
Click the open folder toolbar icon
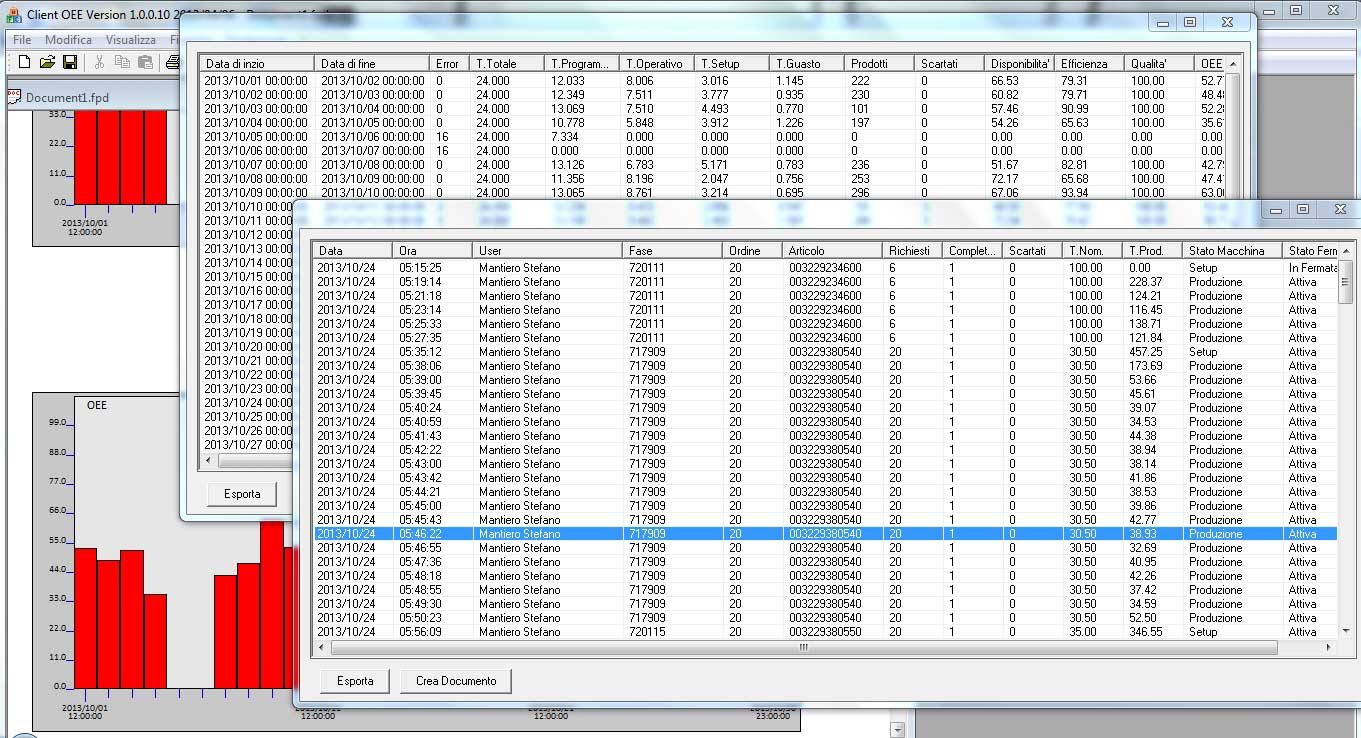(x=47, y=62)
